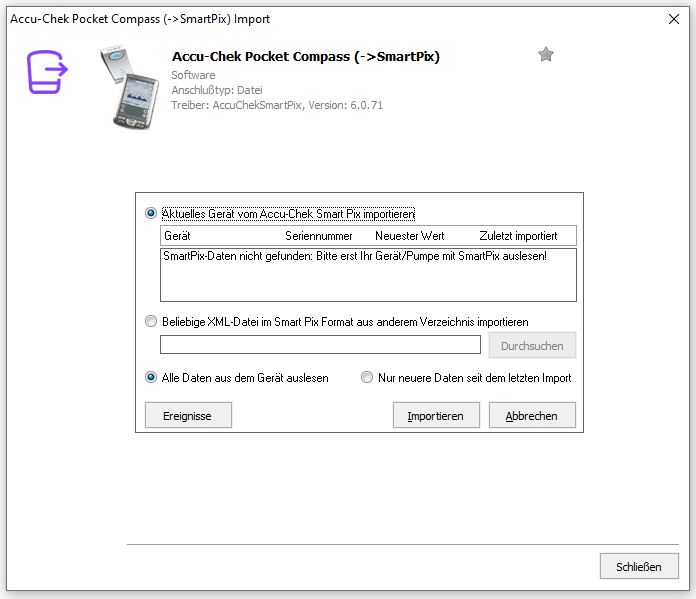This screenshot has height=599, width=696.
Task: Click the SmartPix-Daten nicht gefunden message list
Action: 368,275
